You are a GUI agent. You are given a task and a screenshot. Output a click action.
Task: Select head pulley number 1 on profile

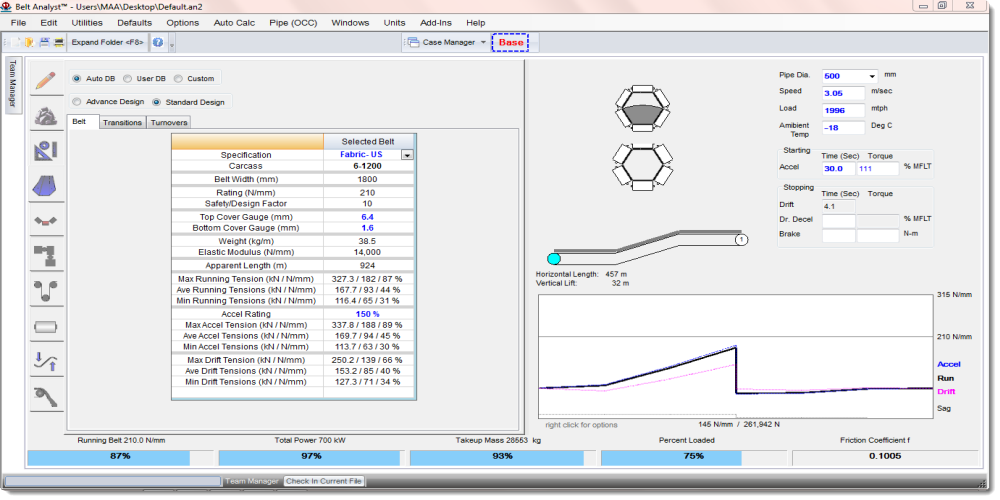click(x=741, y=240)
